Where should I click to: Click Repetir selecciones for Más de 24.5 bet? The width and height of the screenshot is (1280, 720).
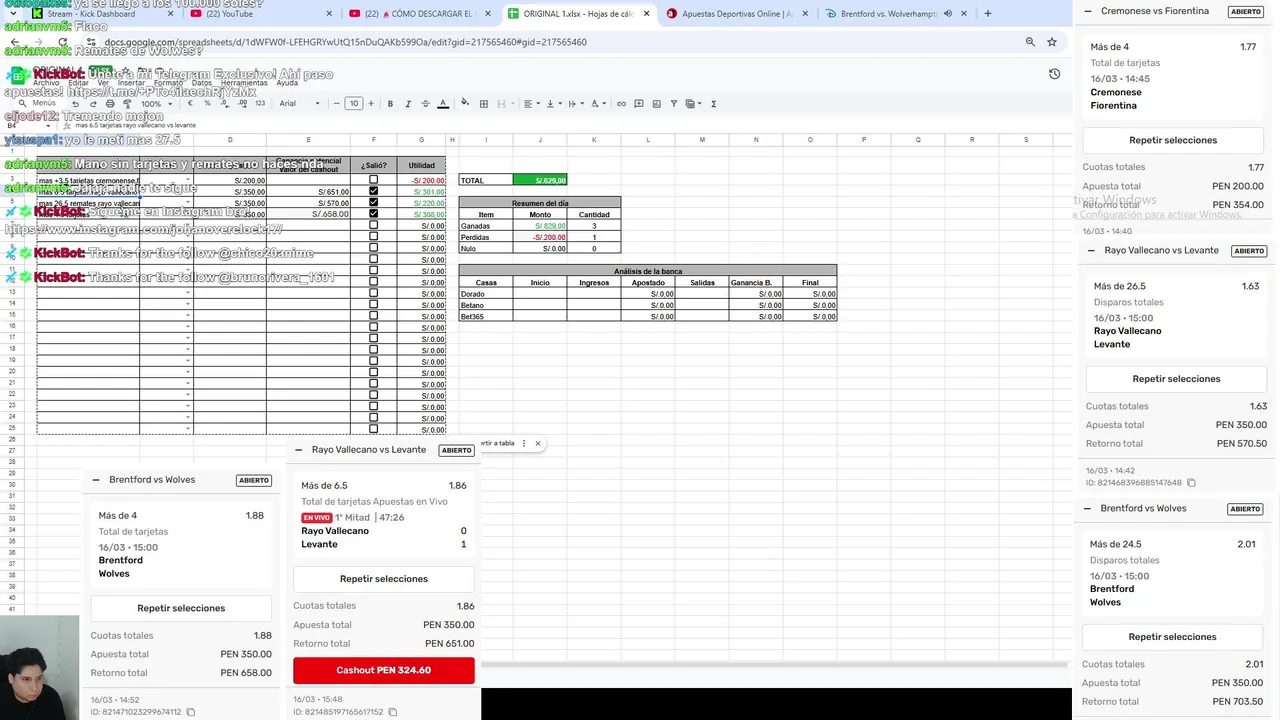(x=1172, y=637)
